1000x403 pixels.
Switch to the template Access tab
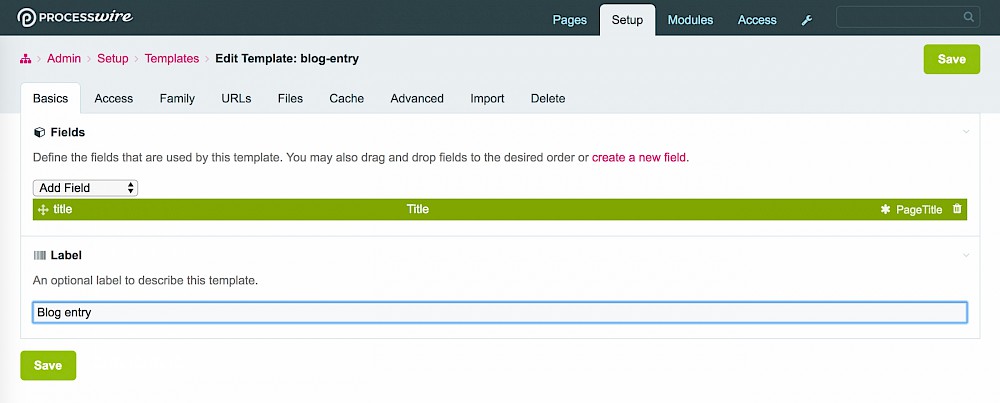114,98
